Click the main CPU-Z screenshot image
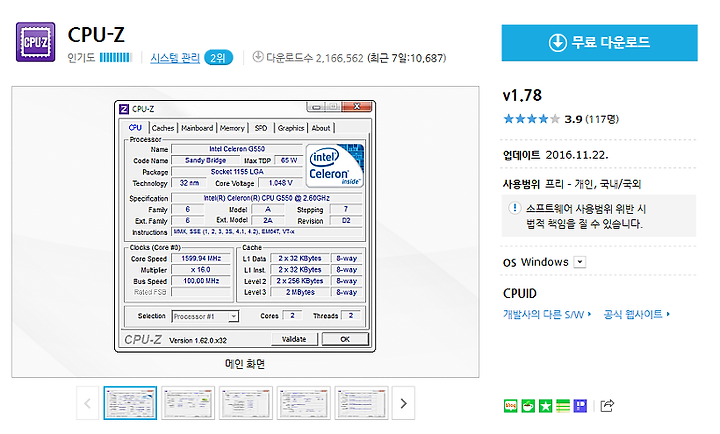 (245, 226)
